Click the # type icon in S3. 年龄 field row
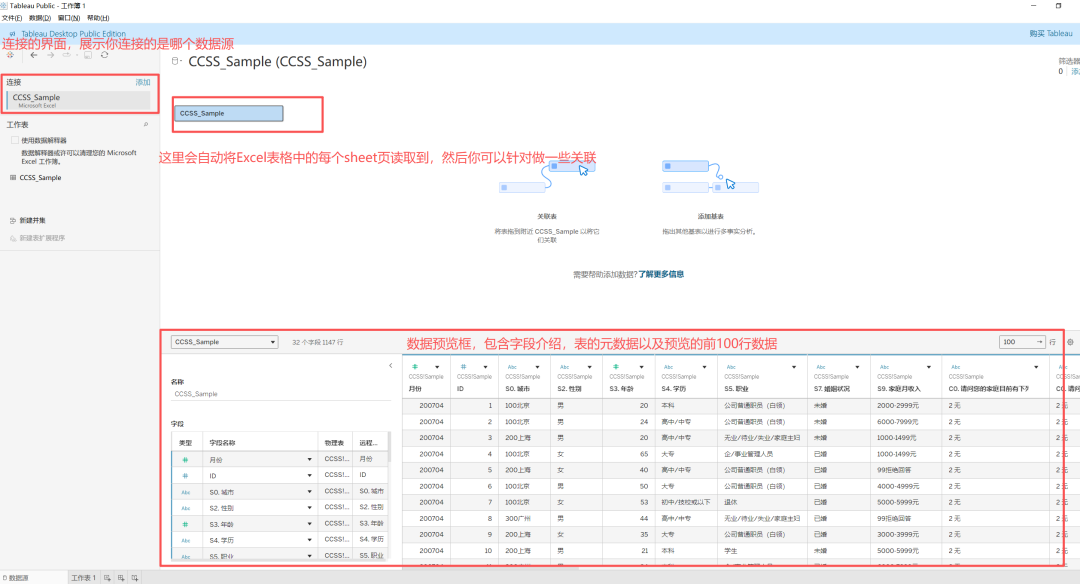Viewport: 1080px width, 584px height. (x=185, y=524)
